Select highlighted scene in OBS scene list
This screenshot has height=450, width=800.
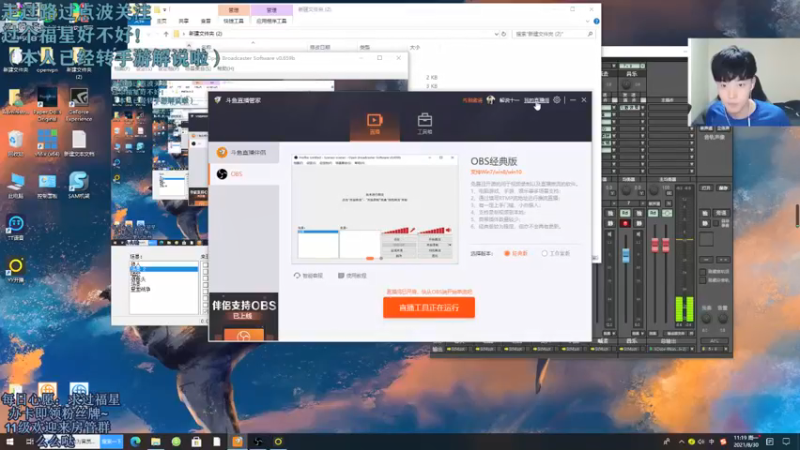(164, 269)
